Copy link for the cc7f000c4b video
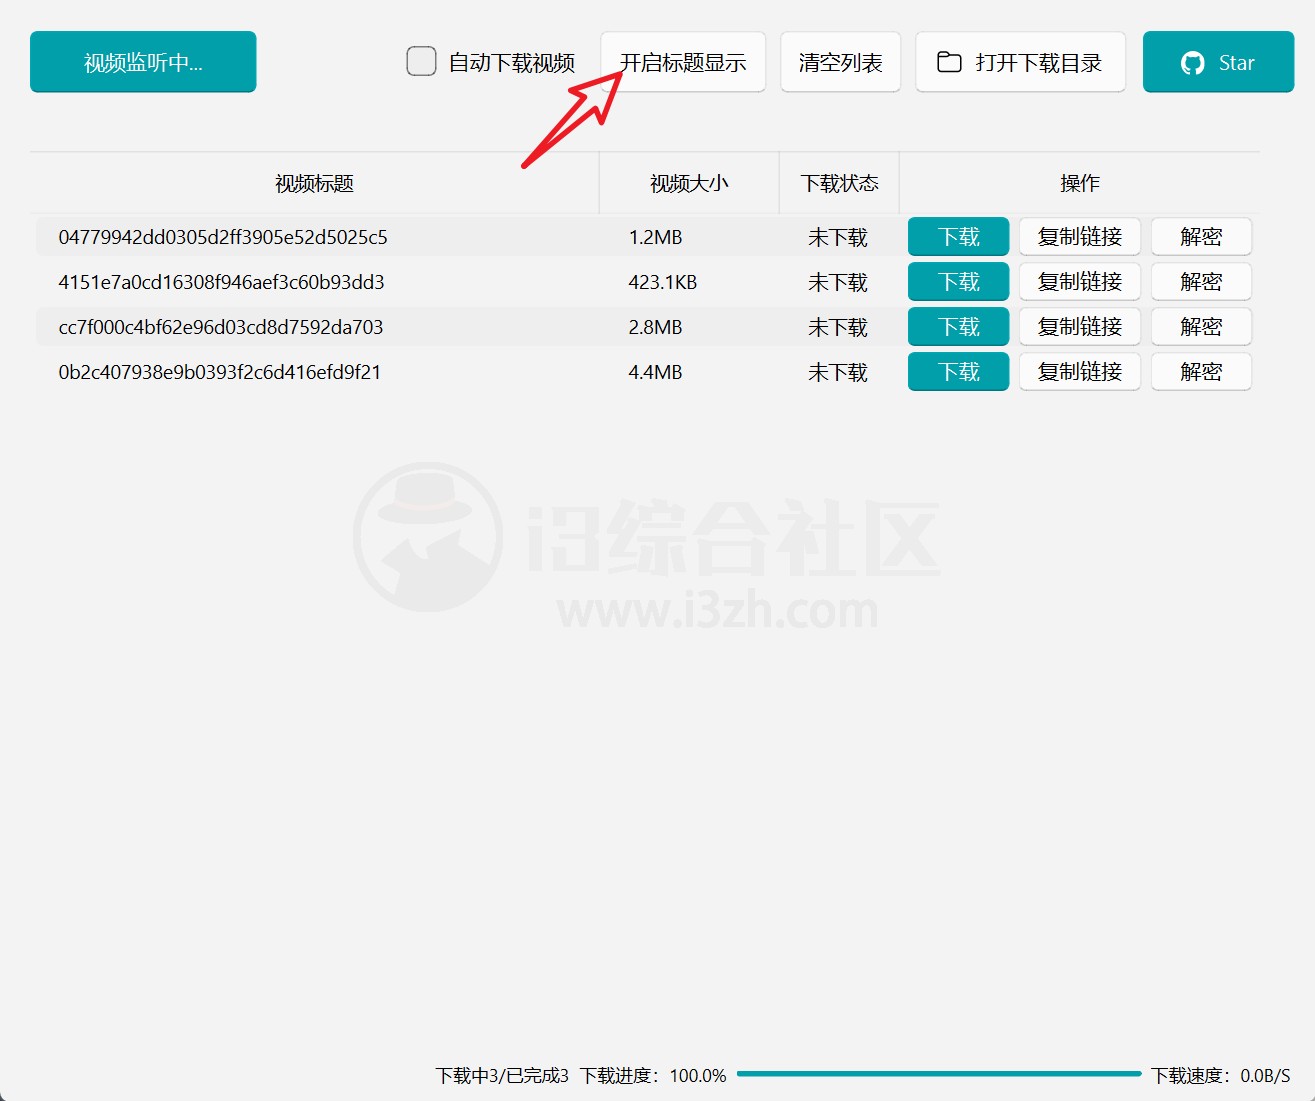 tap(1079, 327)
